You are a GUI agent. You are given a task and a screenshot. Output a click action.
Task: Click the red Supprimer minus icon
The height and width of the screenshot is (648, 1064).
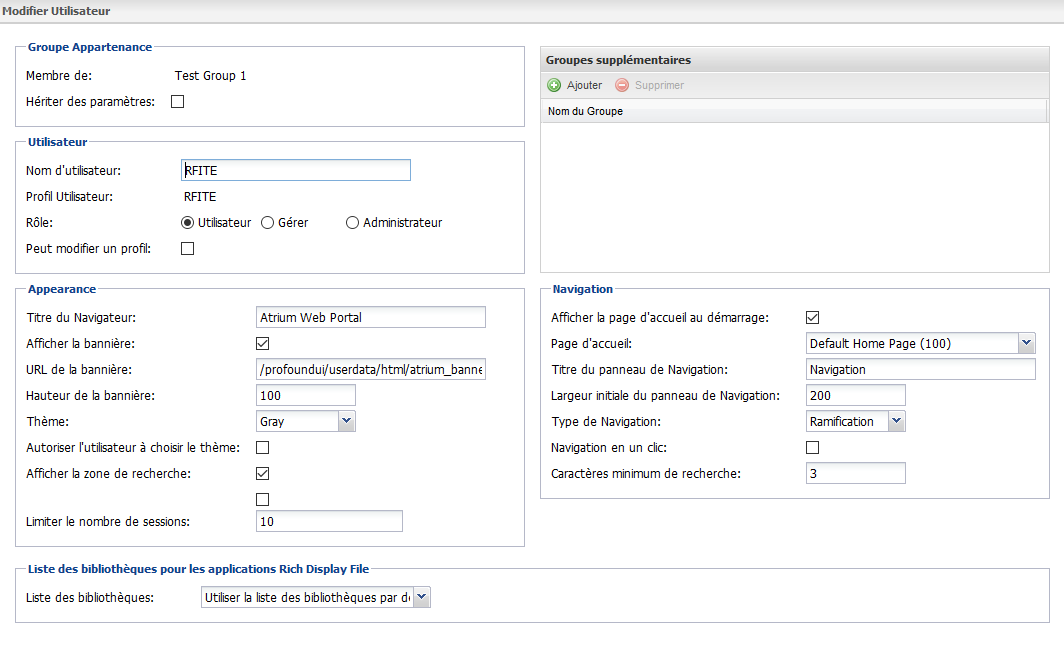[x=622, y=85]
